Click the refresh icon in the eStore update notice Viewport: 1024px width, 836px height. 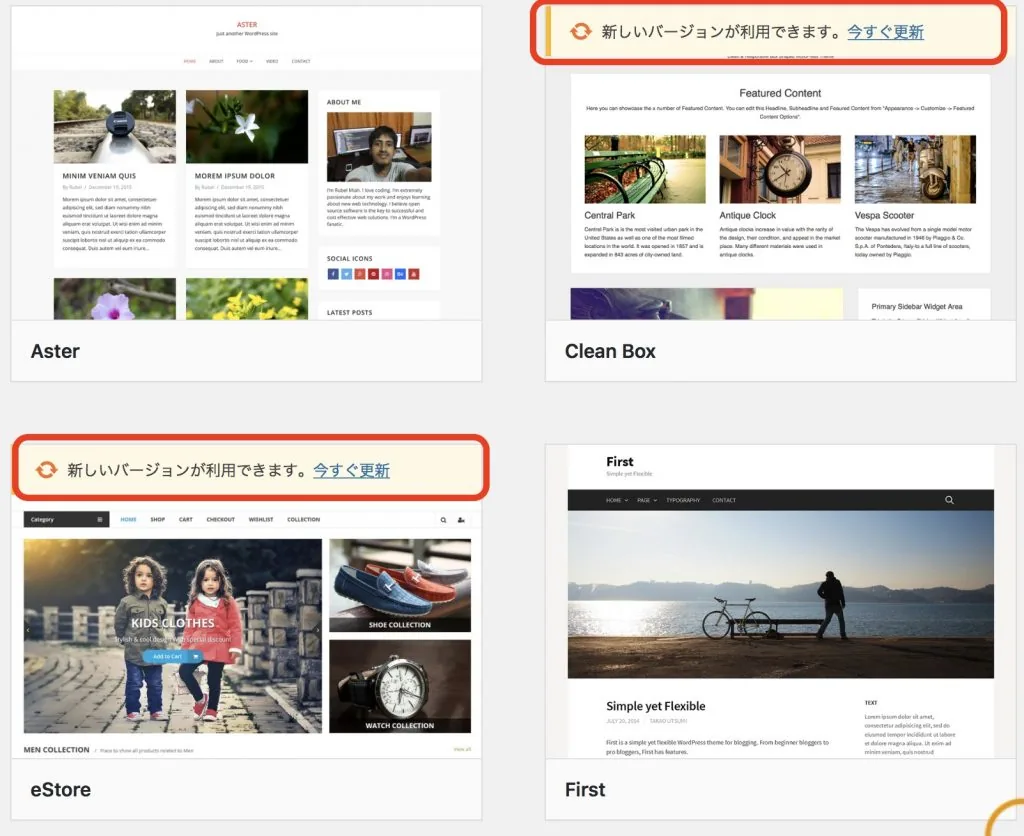(x=46, y=469)
